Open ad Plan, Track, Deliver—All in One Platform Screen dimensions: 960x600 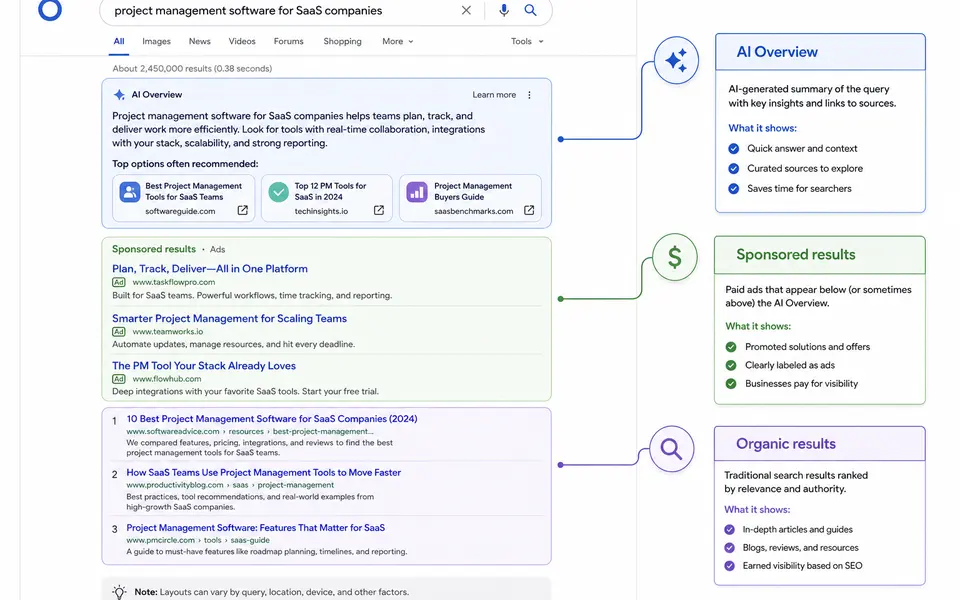210,269
